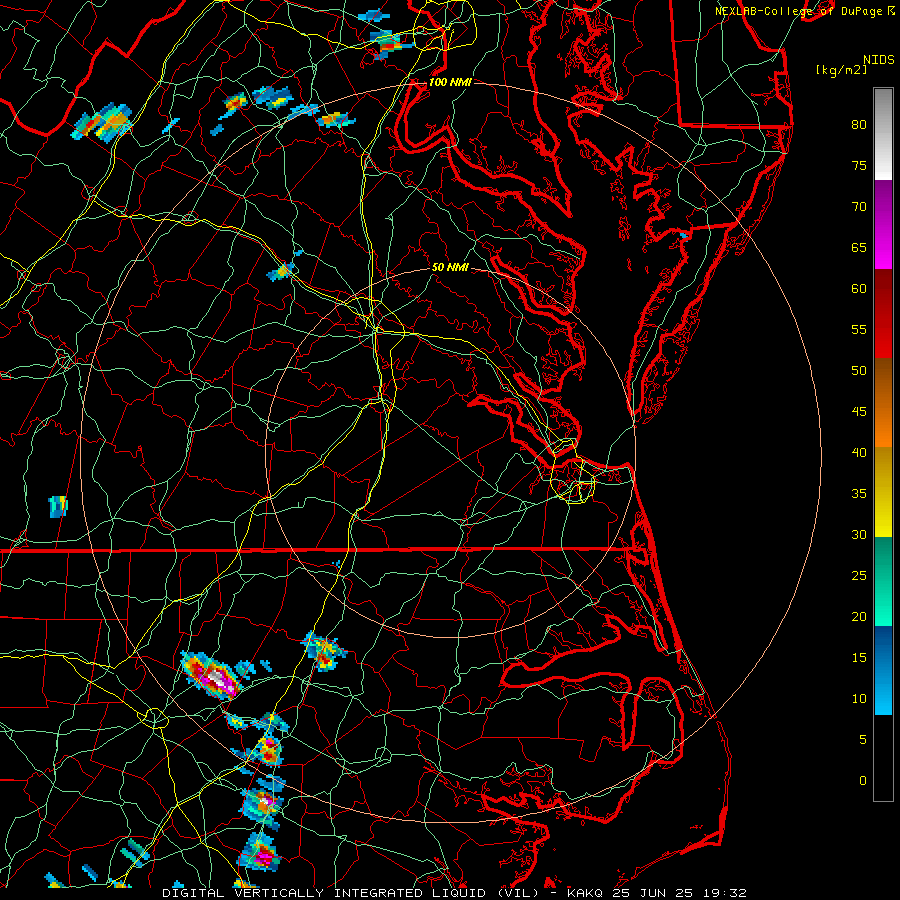Click the scale value 70
This screenshot has width=900, height=900.
click(x=859, y=207)
